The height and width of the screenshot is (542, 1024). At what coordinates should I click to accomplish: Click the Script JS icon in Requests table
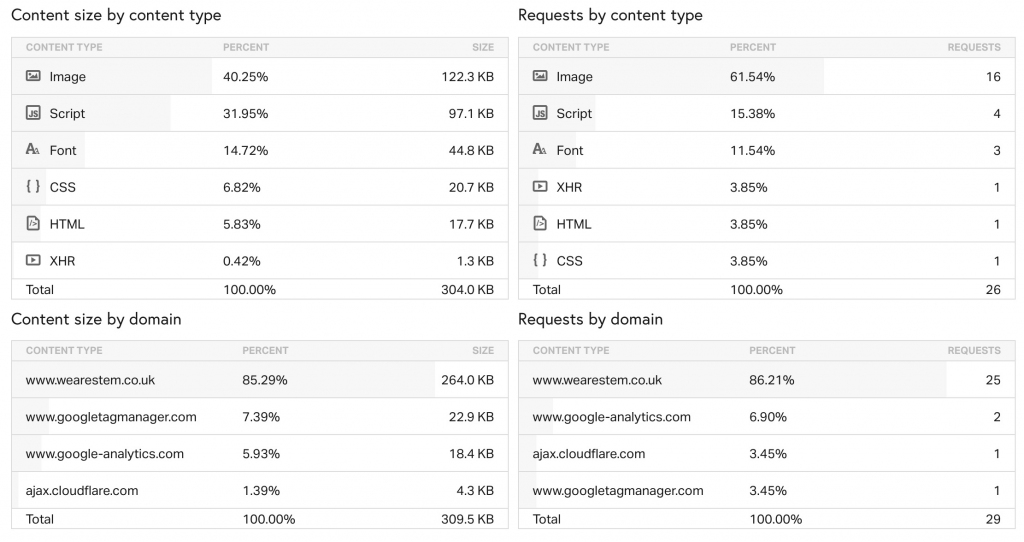(539, 113)
